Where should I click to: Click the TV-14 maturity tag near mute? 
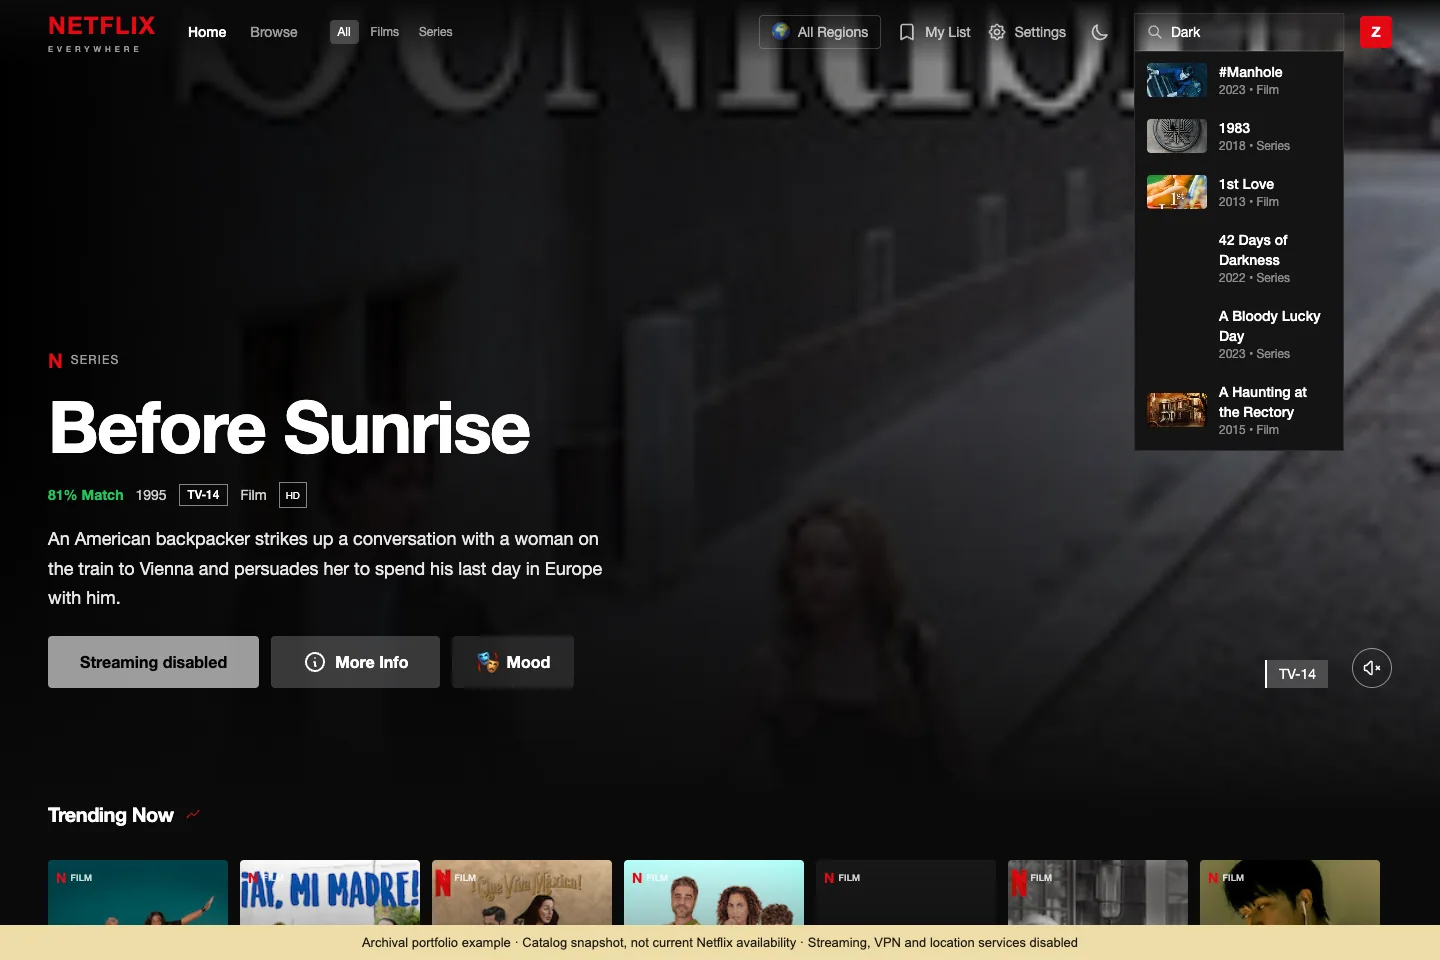point(1297,674)
